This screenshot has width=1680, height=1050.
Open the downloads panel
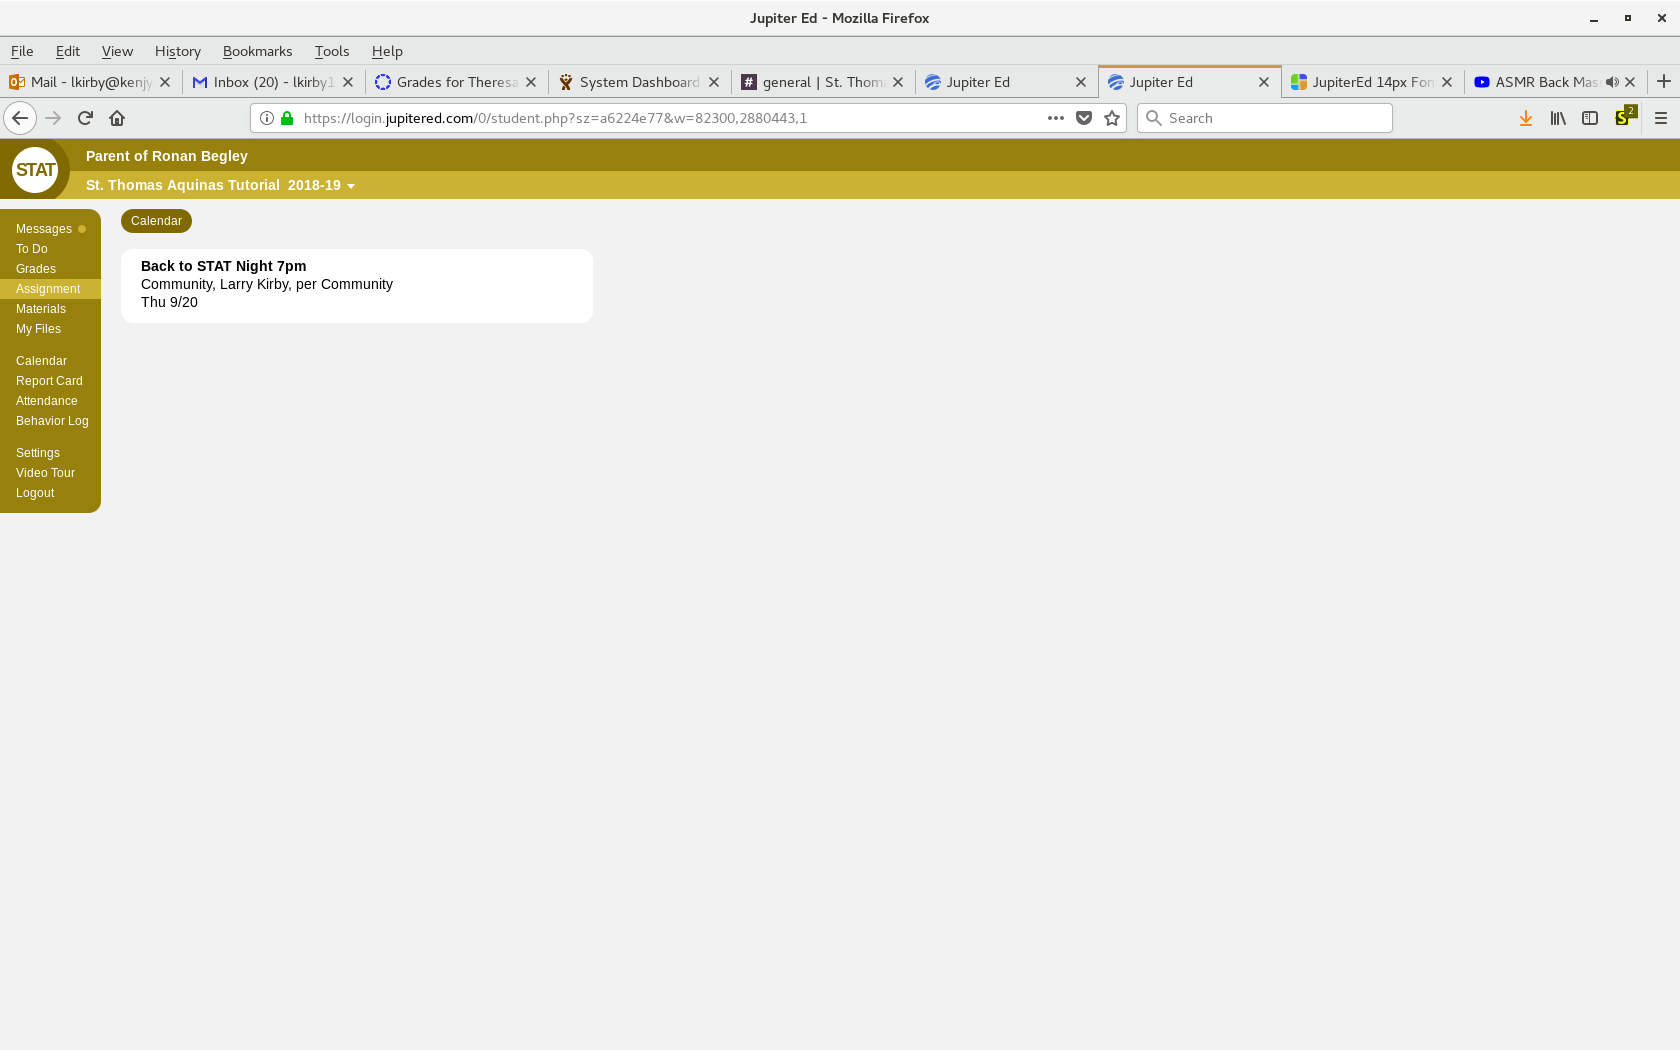click(1526, 118)
